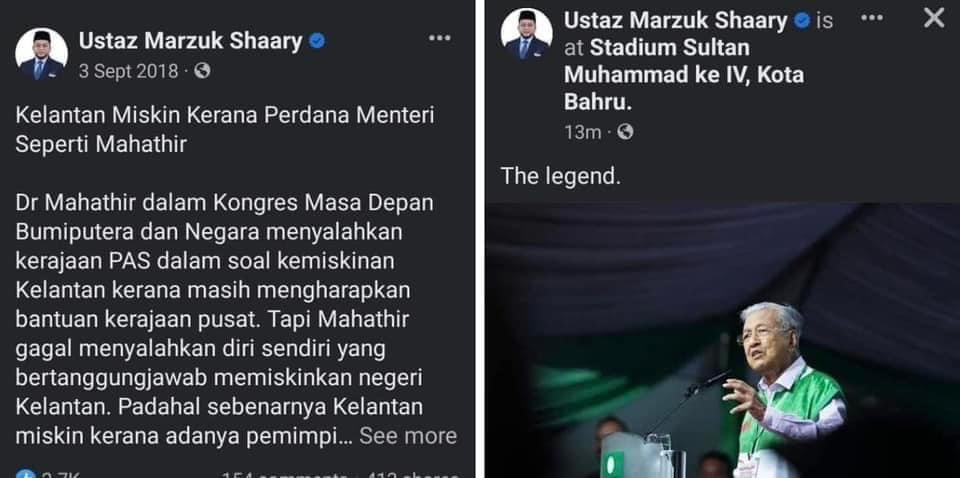The width and height of the screenshot is (960, 478).
Task: Click the right post's profile picture
Action: click(x=527, y=34)
